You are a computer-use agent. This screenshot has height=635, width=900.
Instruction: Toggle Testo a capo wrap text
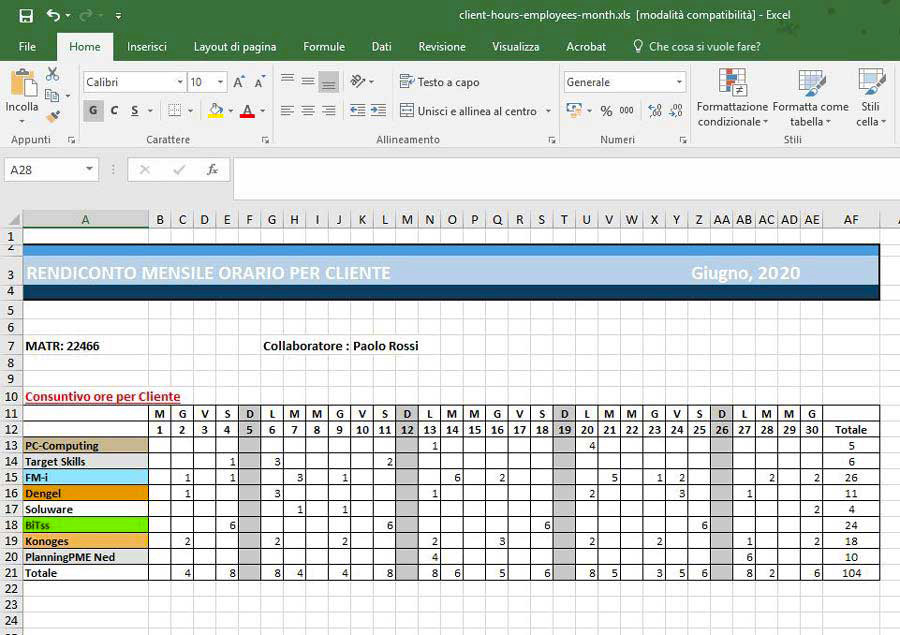[440, 82]
